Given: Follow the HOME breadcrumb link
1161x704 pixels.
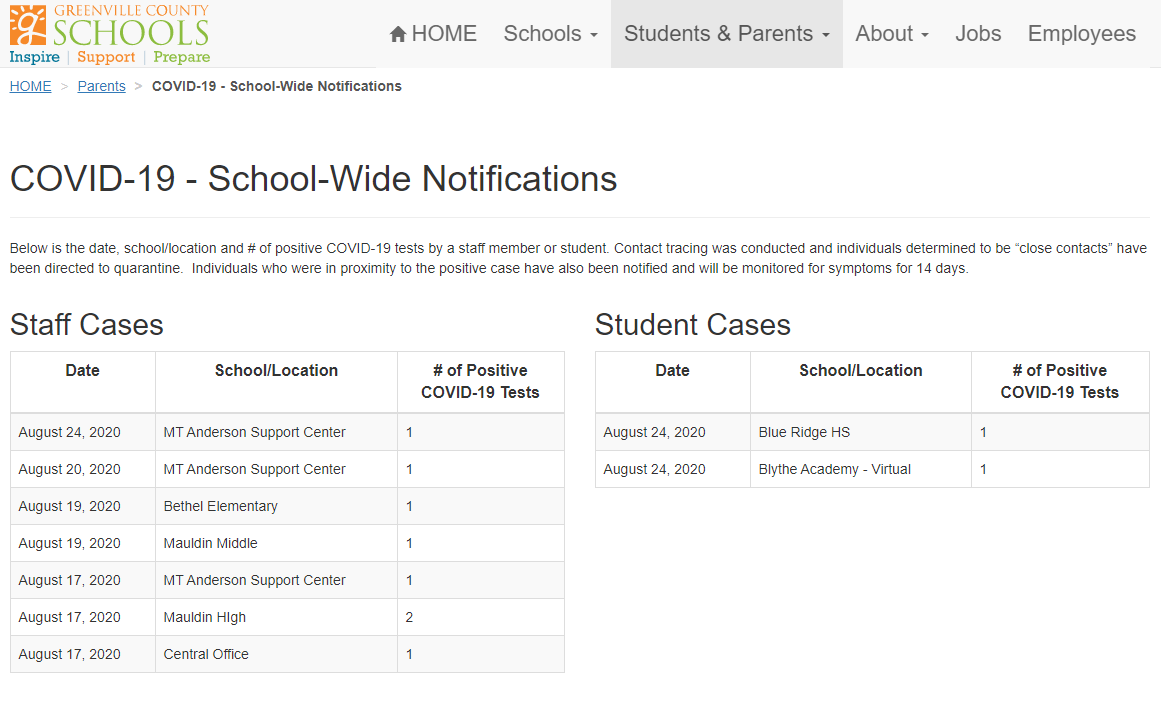Looking at the screenshot, I should click(x=30, y=86).
